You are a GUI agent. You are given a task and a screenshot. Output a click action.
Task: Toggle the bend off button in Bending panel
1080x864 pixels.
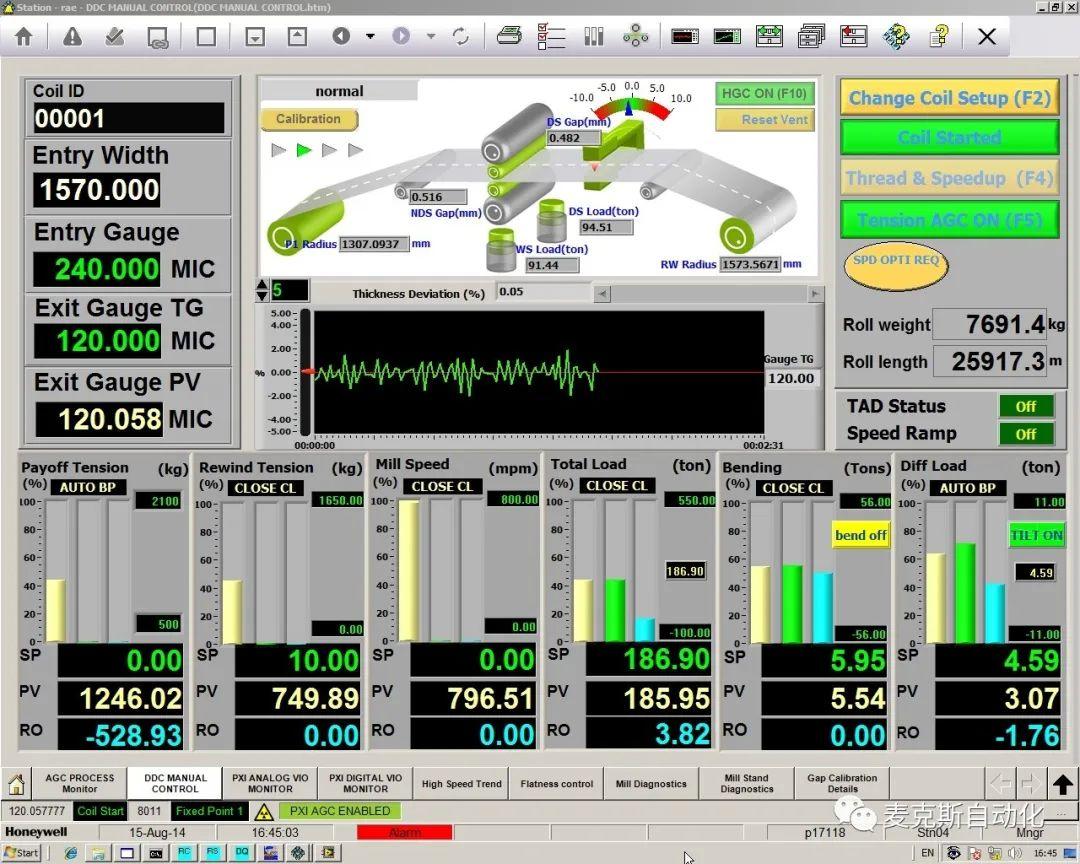click(x=860, y=535)
